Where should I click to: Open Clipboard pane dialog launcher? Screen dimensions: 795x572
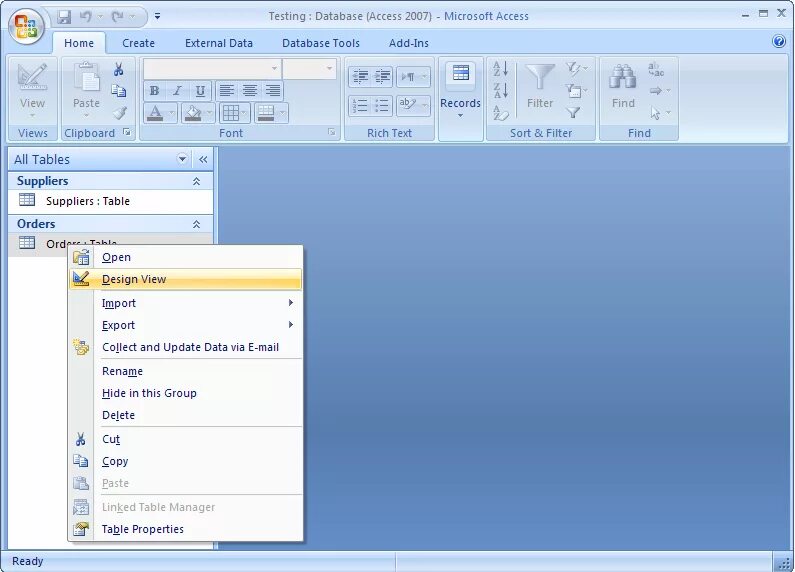pos(127,133)
